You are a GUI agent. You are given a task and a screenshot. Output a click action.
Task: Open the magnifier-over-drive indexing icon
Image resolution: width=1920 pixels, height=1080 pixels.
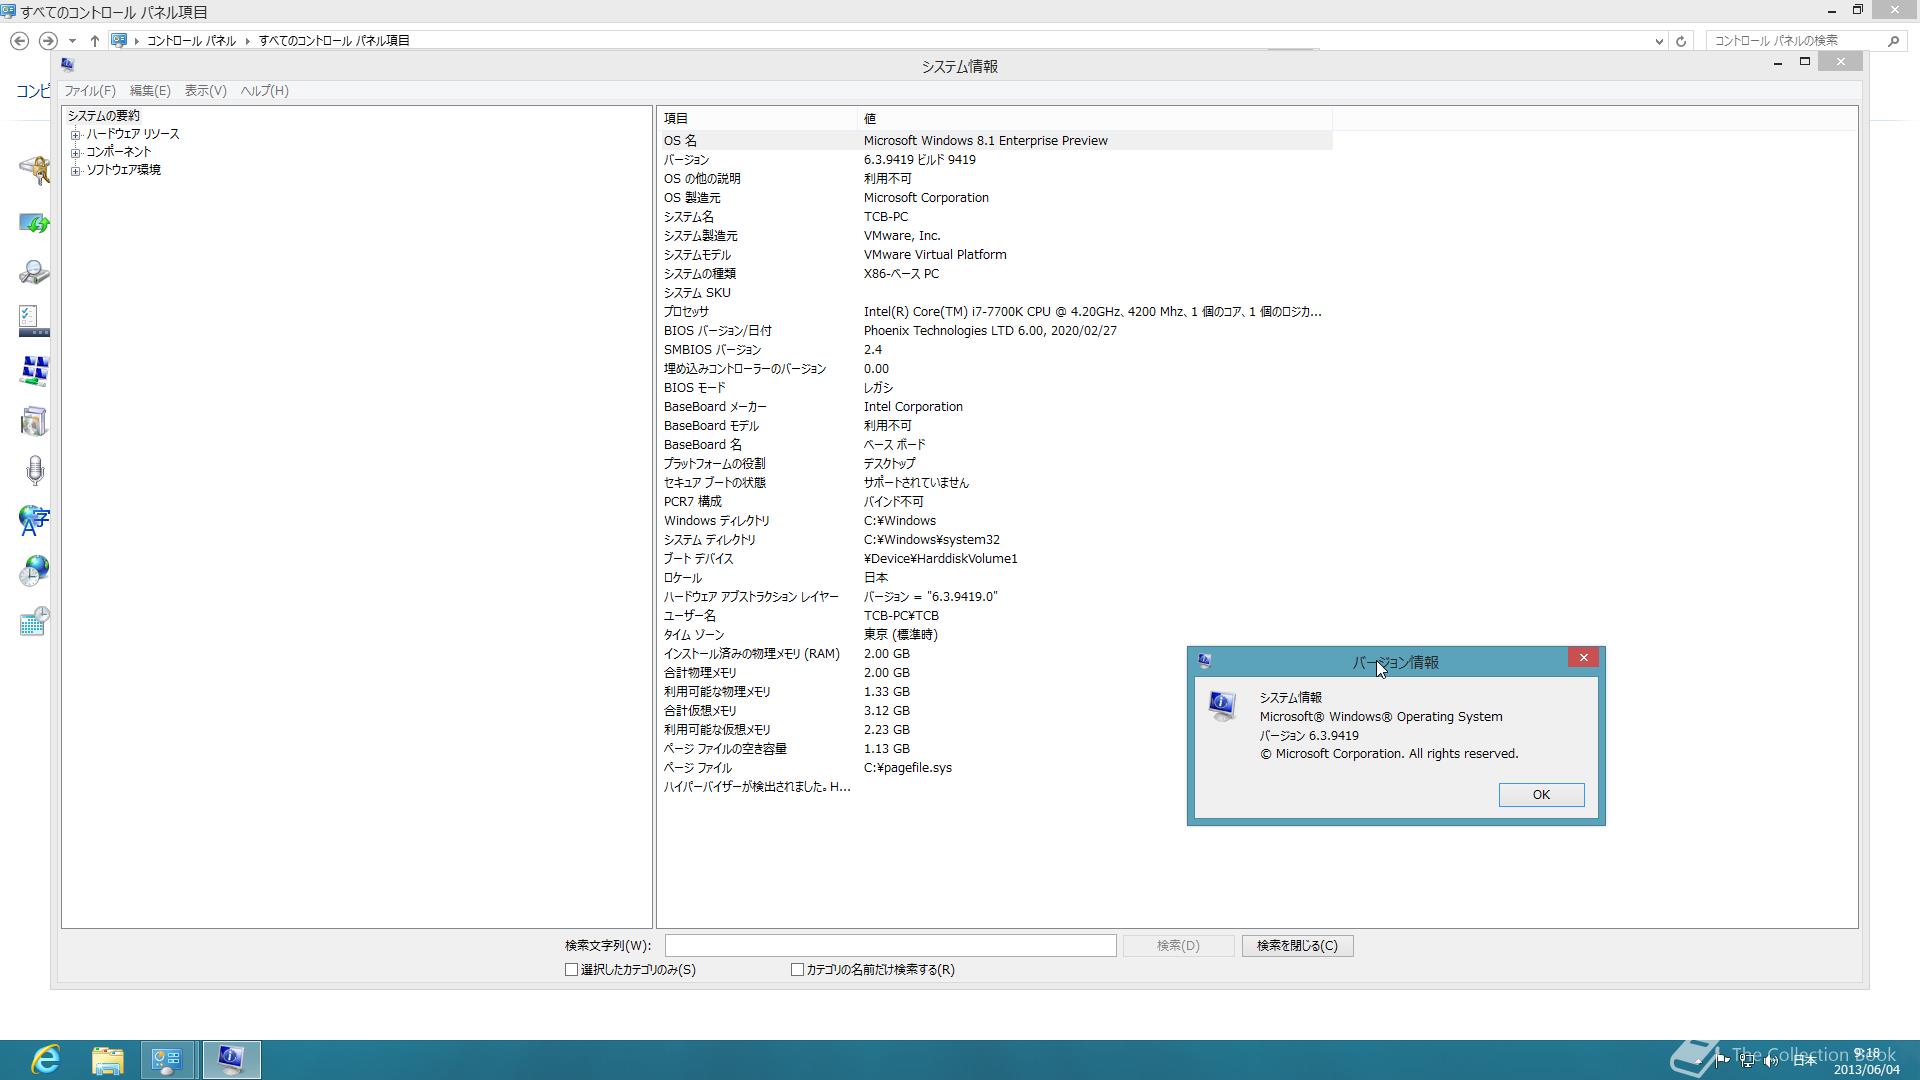[34, 272]
